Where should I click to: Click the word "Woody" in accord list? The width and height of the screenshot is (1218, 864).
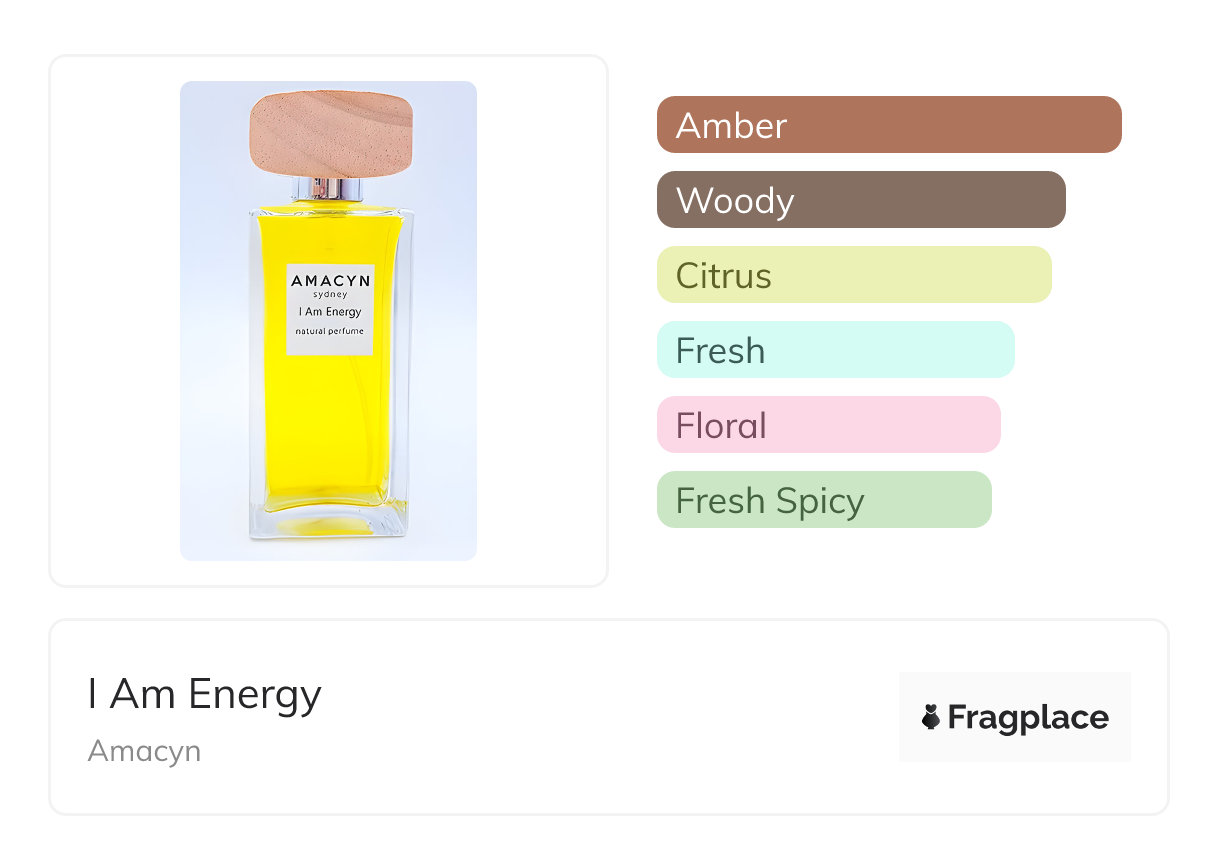(735, 200)
